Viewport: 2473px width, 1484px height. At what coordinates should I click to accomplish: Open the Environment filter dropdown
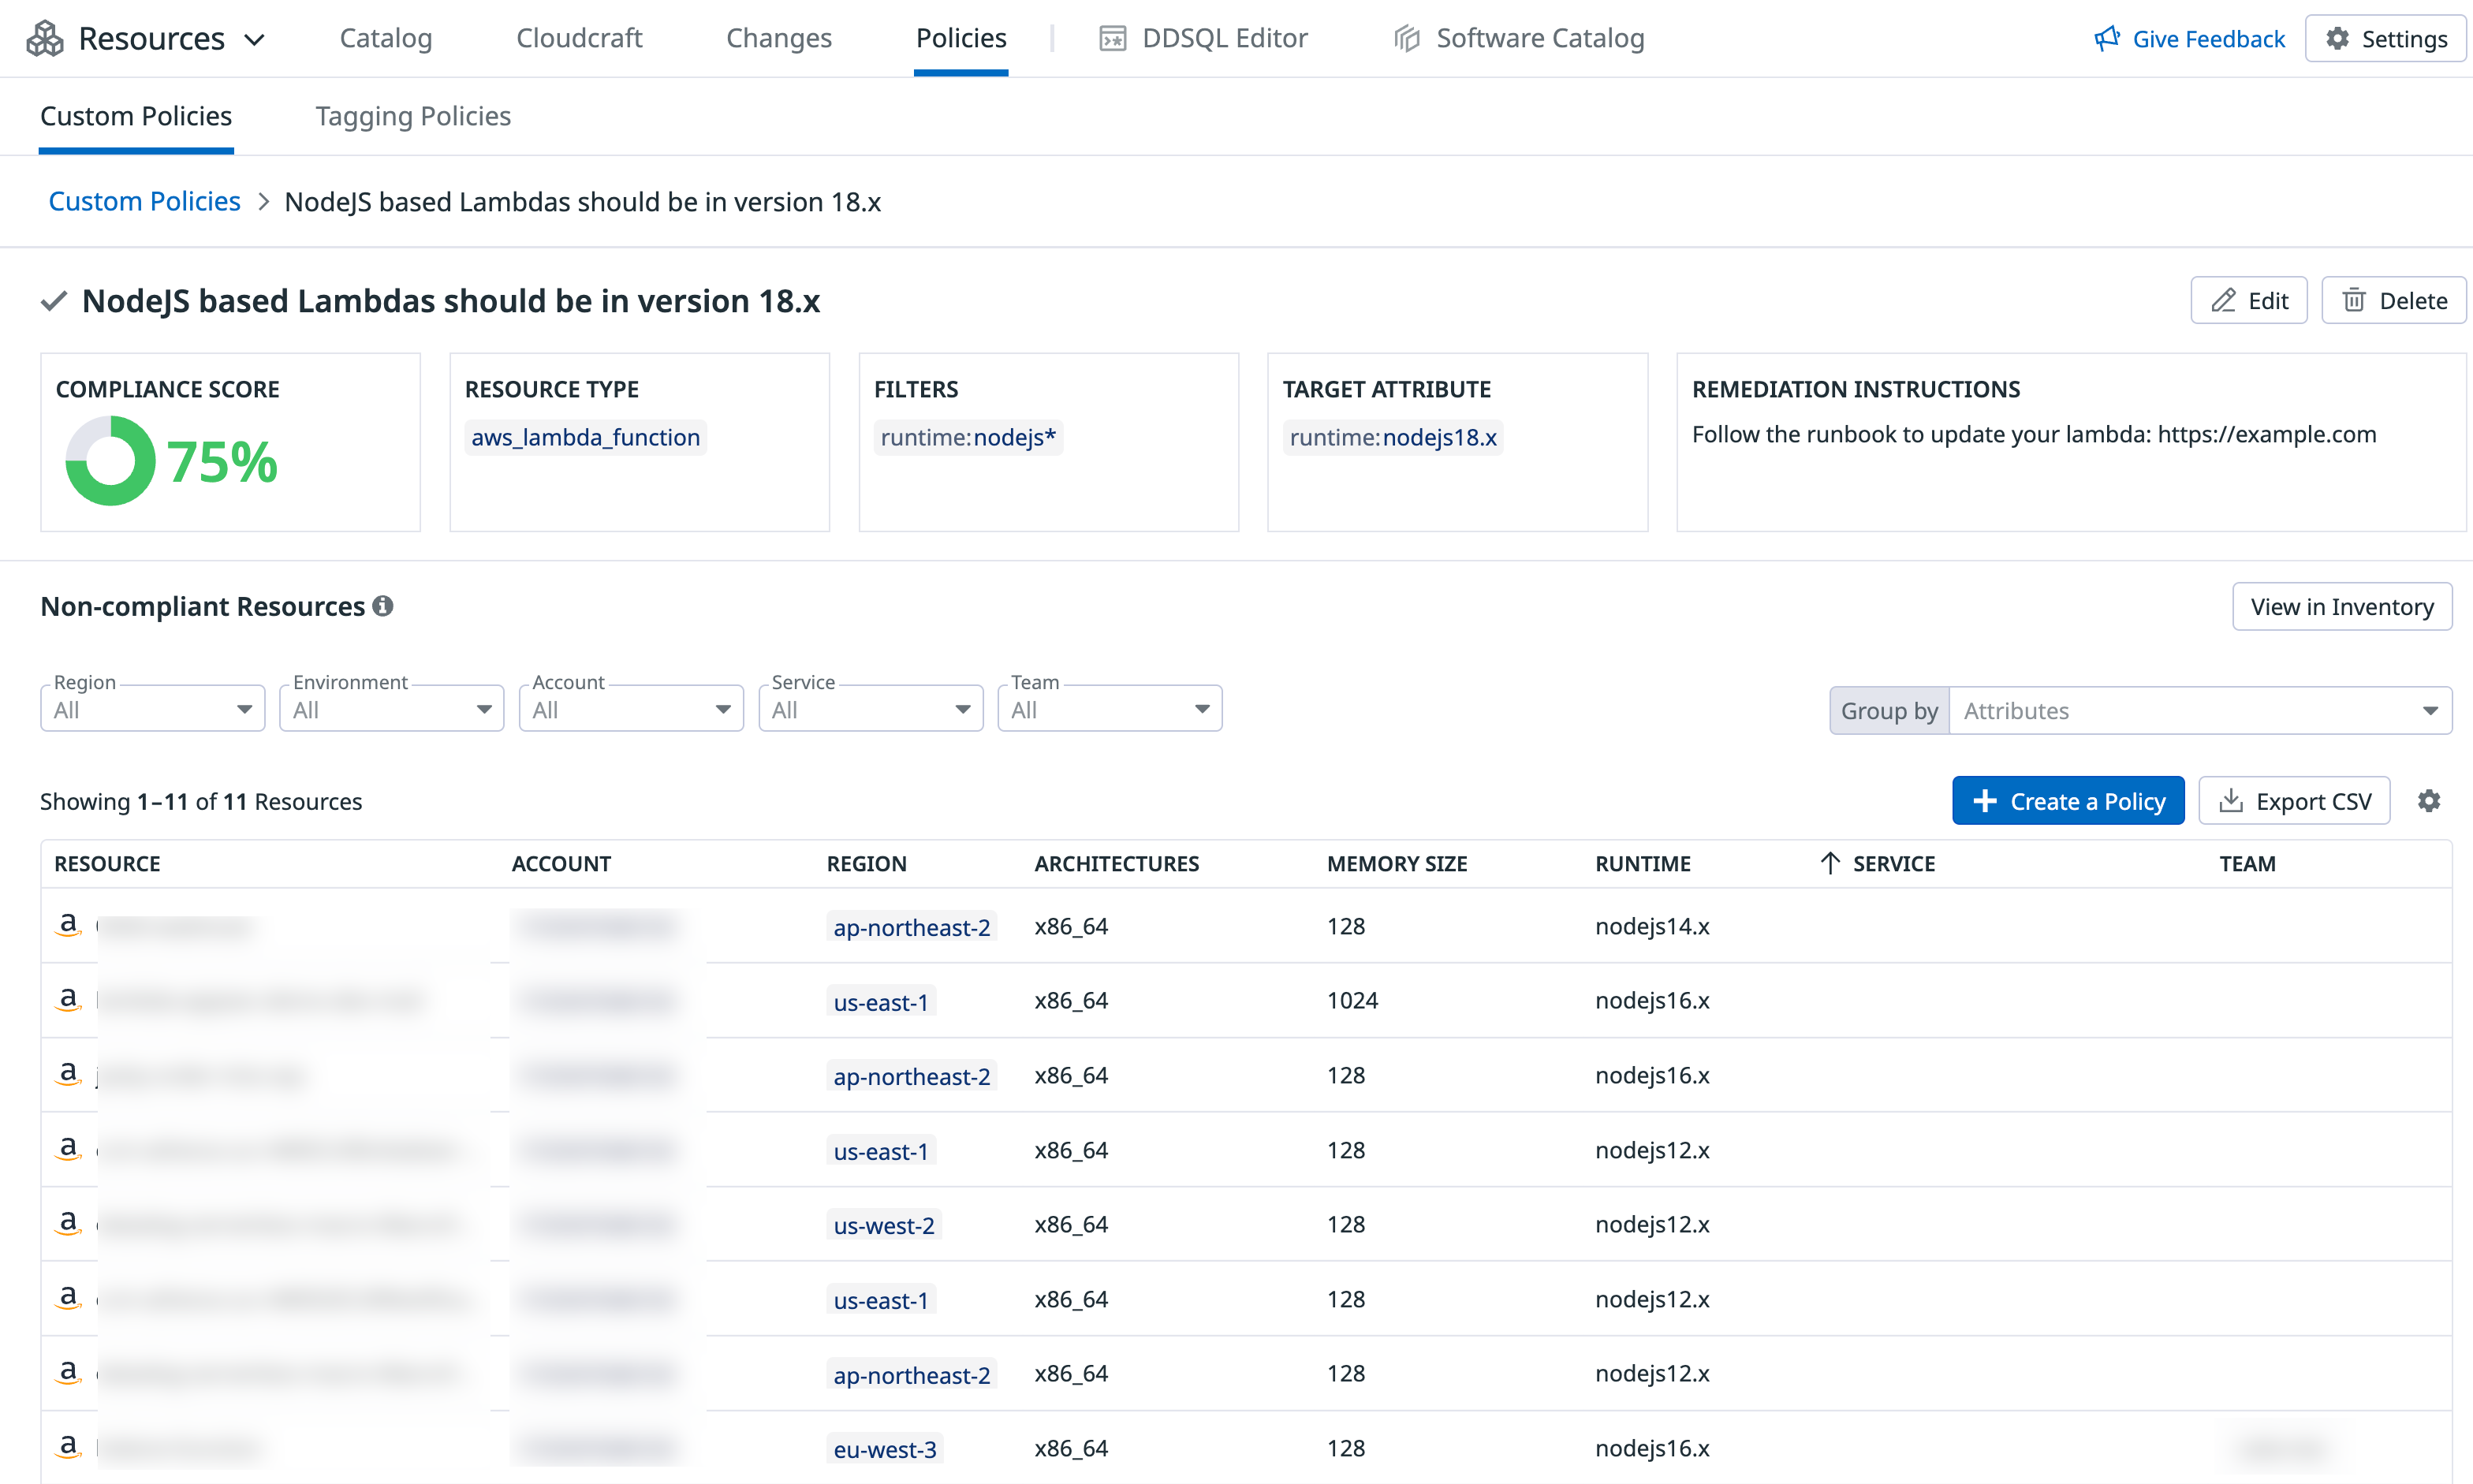coord(391,710)
